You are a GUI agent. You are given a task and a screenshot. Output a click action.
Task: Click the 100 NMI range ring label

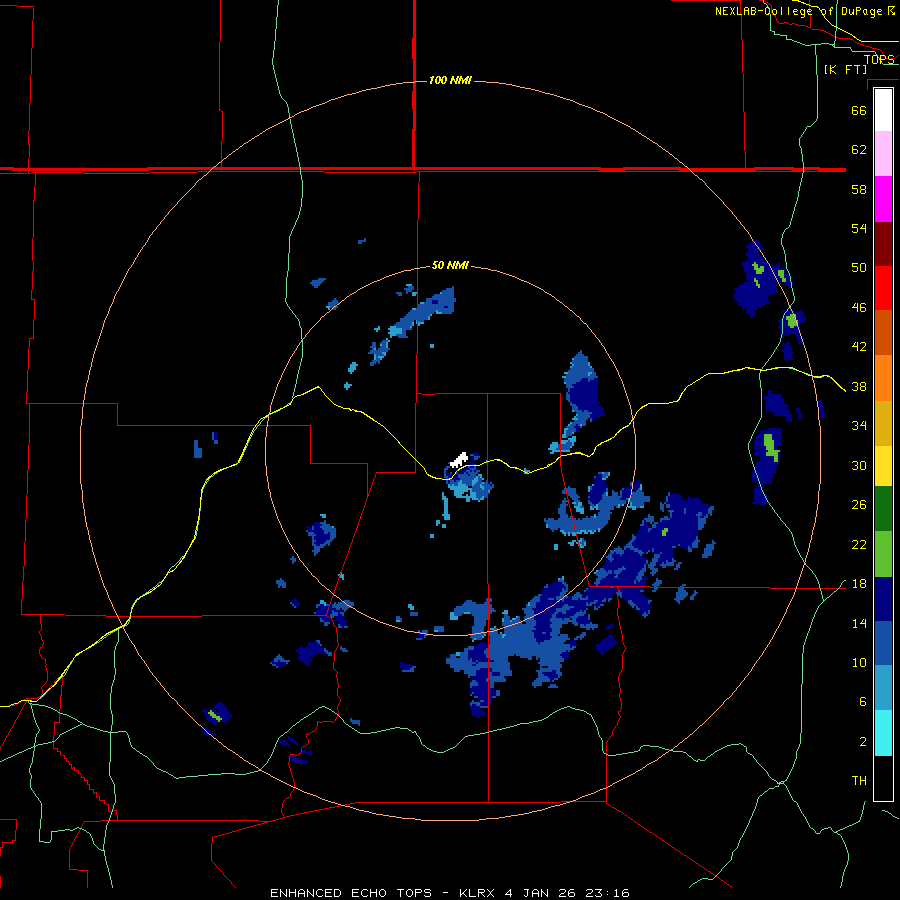450,80
